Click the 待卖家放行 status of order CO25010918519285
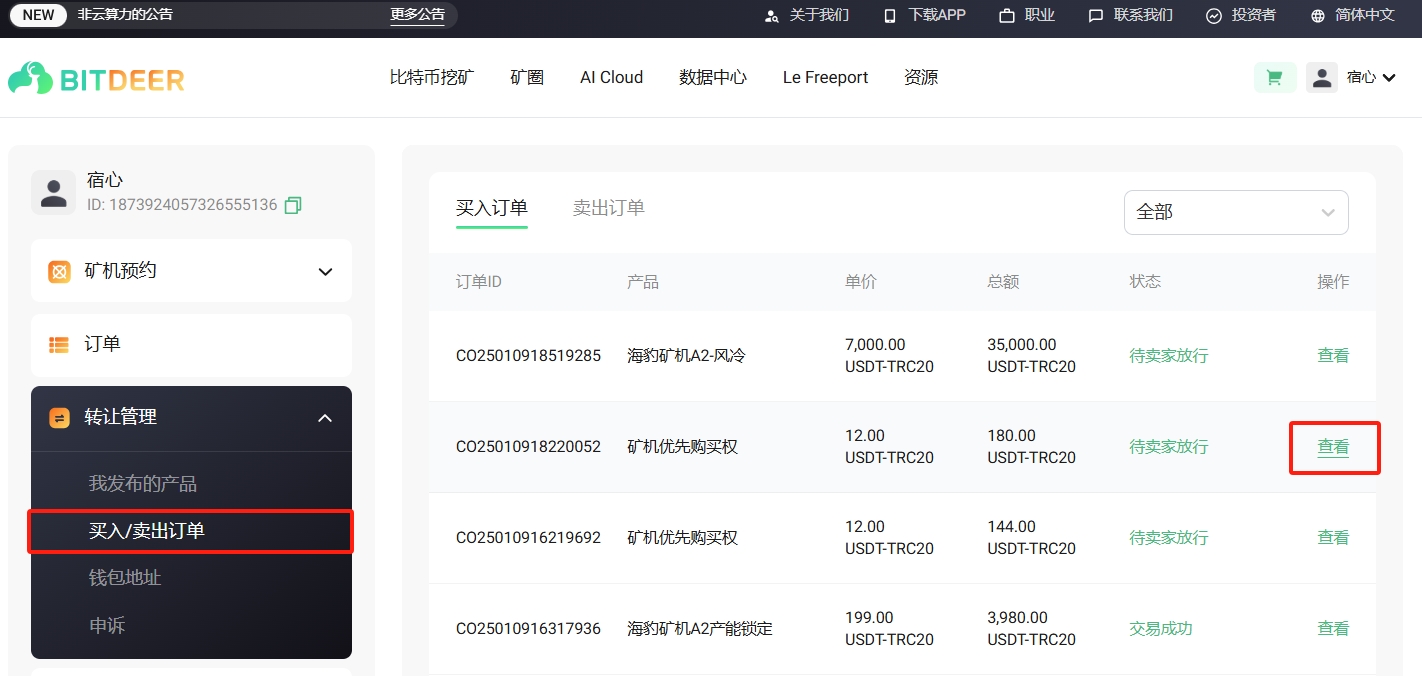 1169,355
